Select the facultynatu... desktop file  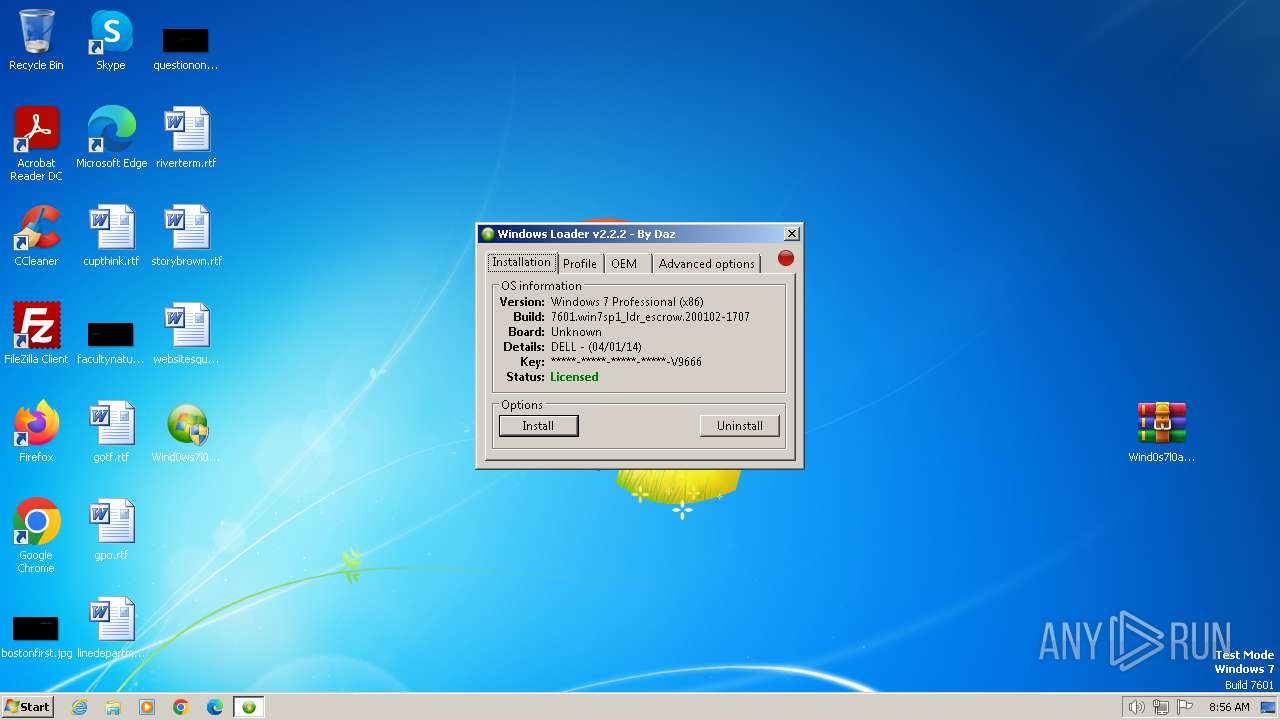point(111,342)
